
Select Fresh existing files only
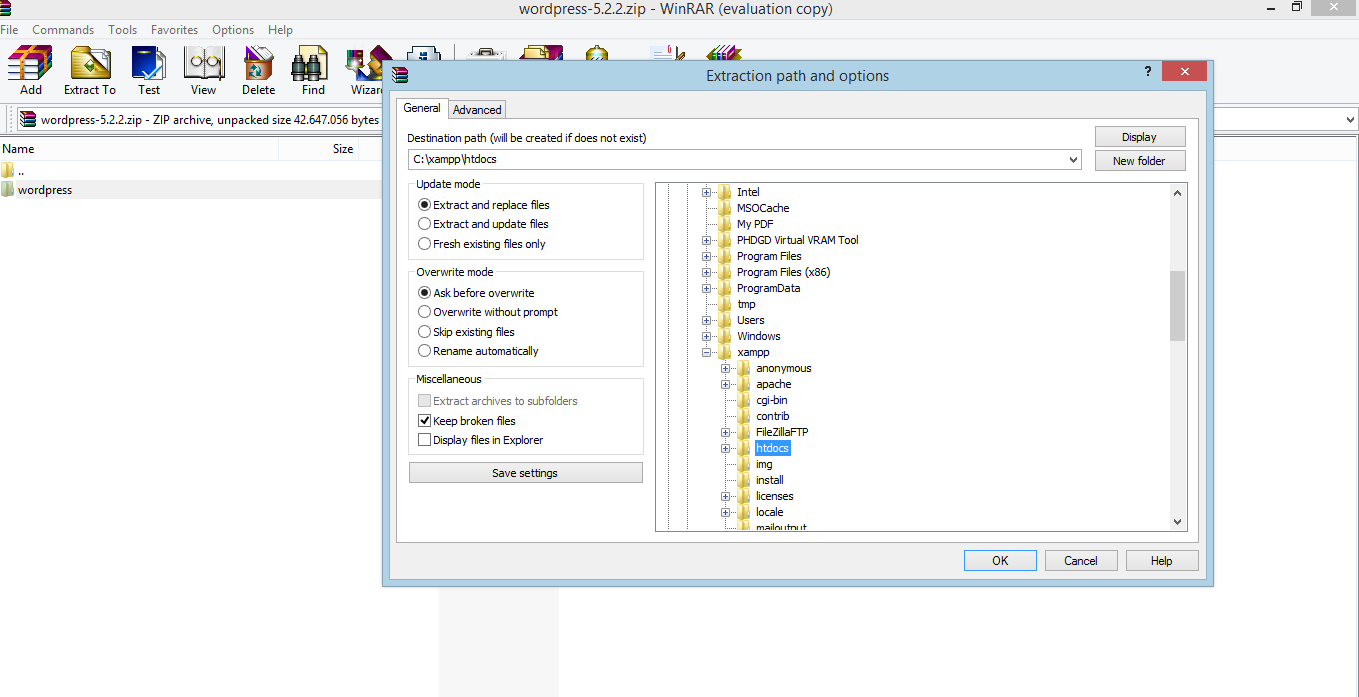tap(482, 244)
